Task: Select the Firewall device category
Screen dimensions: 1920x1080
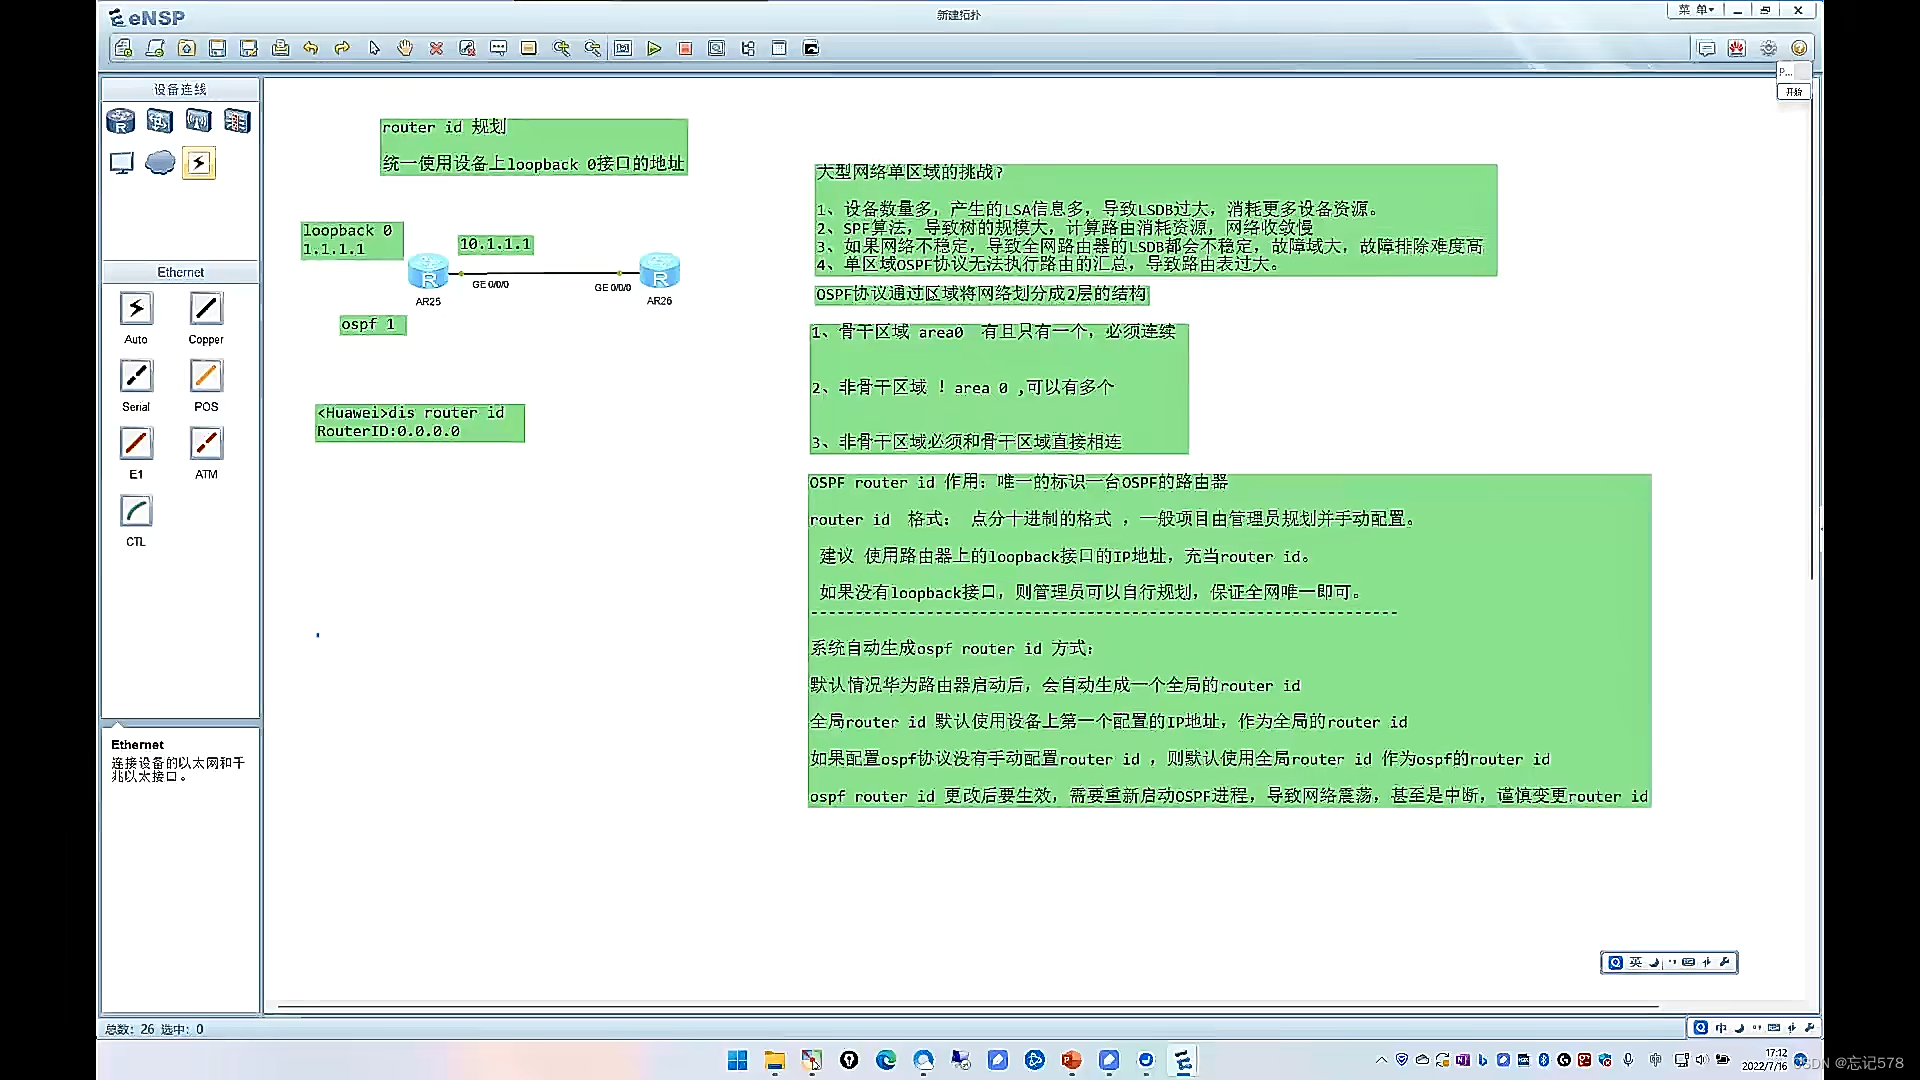Action: click(x=237, y=122)
